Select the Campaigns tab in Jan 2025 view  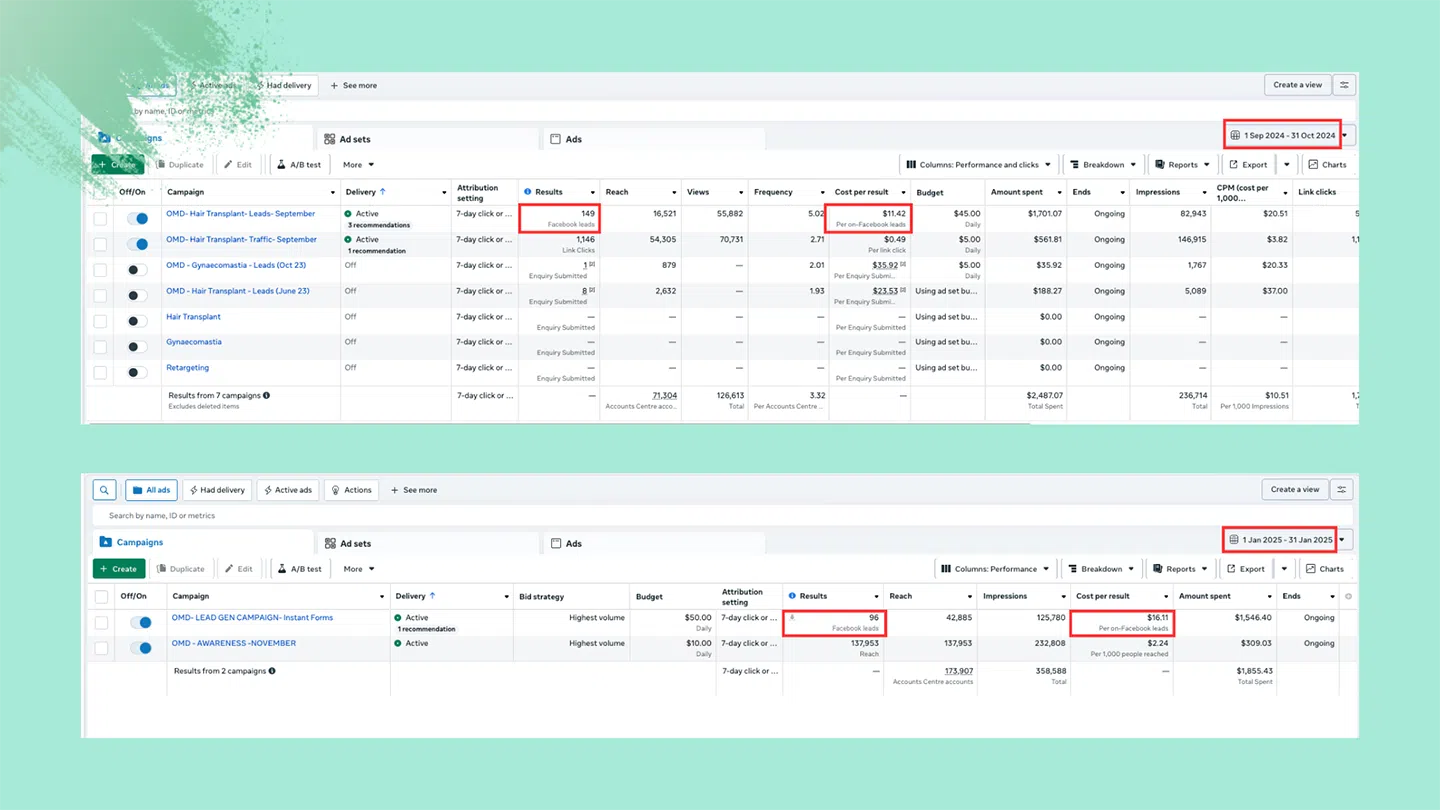pyautogui.click(x=203, y=542)
